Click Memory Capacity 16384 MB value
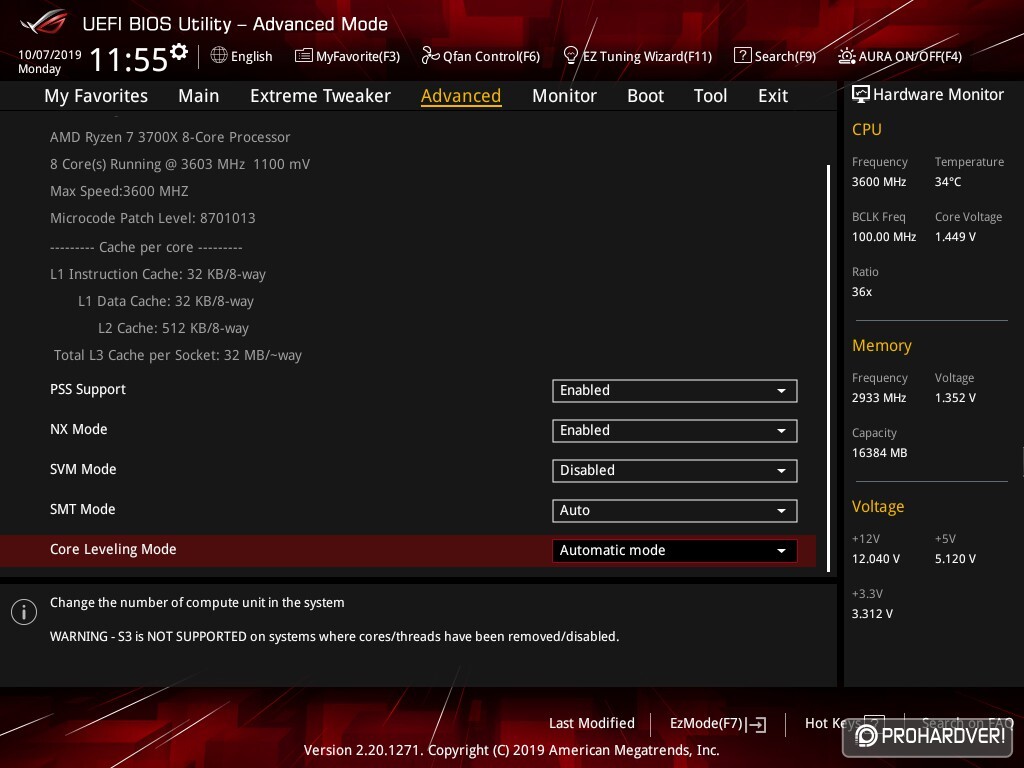Screen dimensions: 1024x768 879,453
